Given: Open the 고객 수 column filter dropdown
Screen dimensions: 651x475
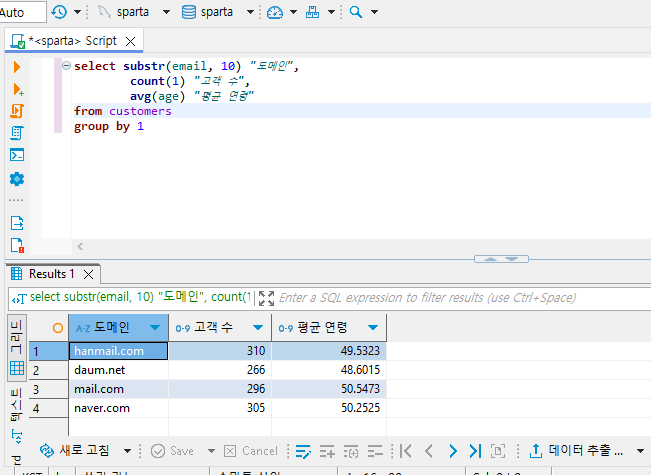Looking at the screenshot, I should coord(258,328).
